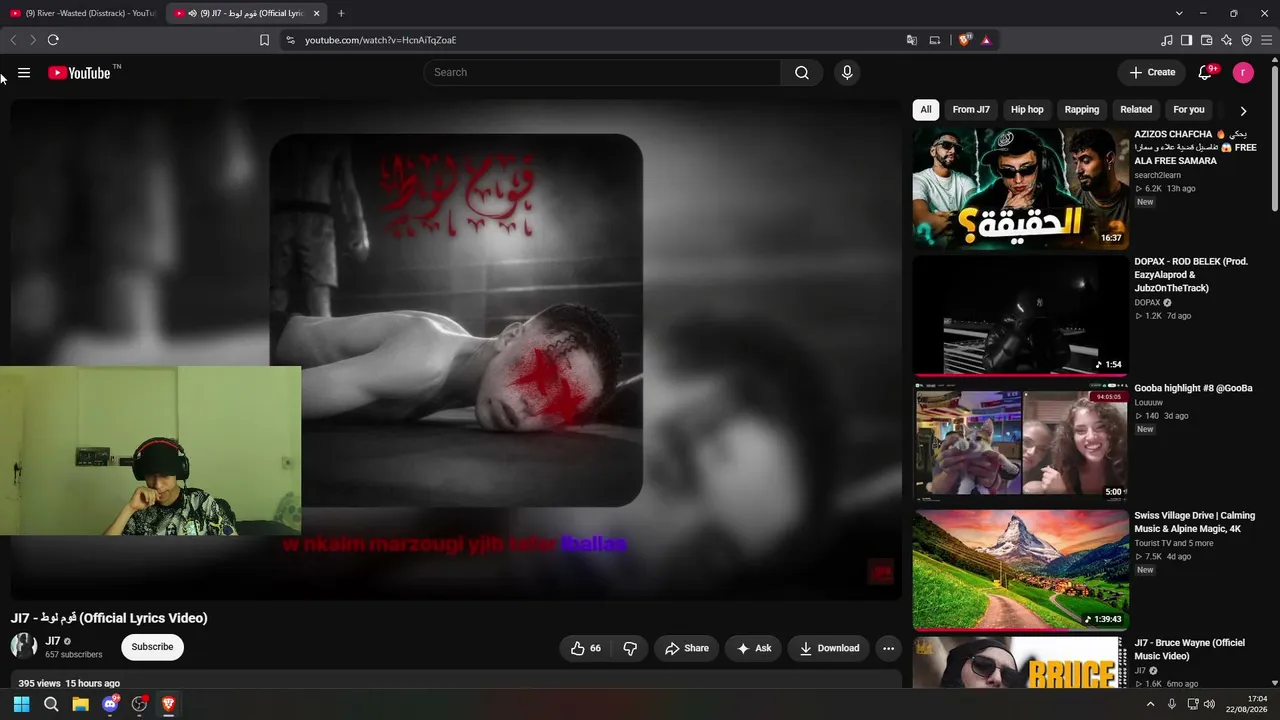Select the JI7 Official Lyrics Video tab

(x=247, y=13)
